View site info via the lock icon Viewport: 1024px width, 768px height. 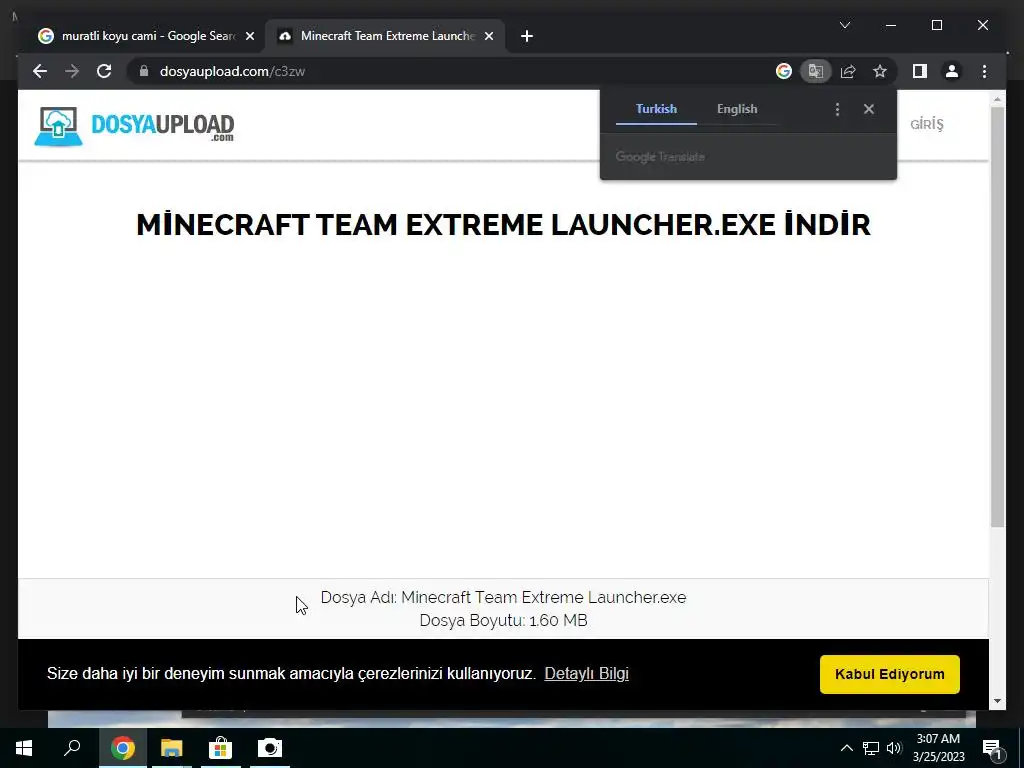(x=144, y=71)
